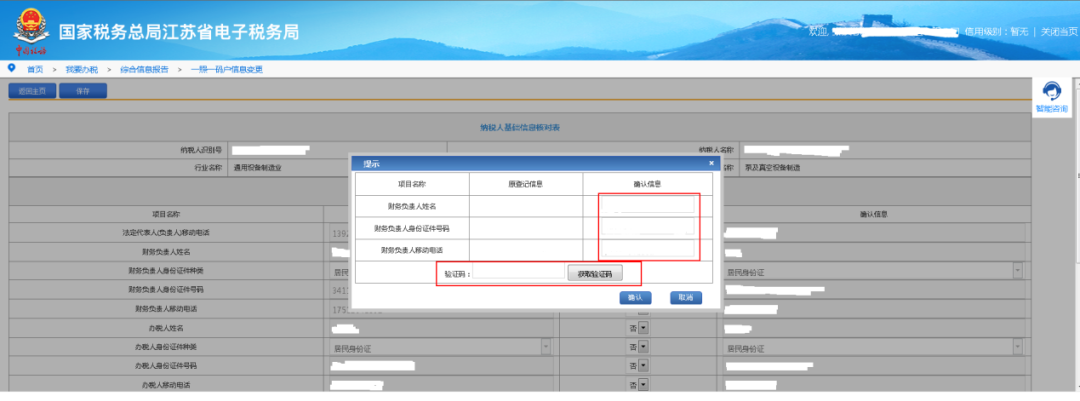Image resolution: width=1080 pixels, height=401 pixels.
Task: Click the location pin breadcrumb icon
Action: 11,68
